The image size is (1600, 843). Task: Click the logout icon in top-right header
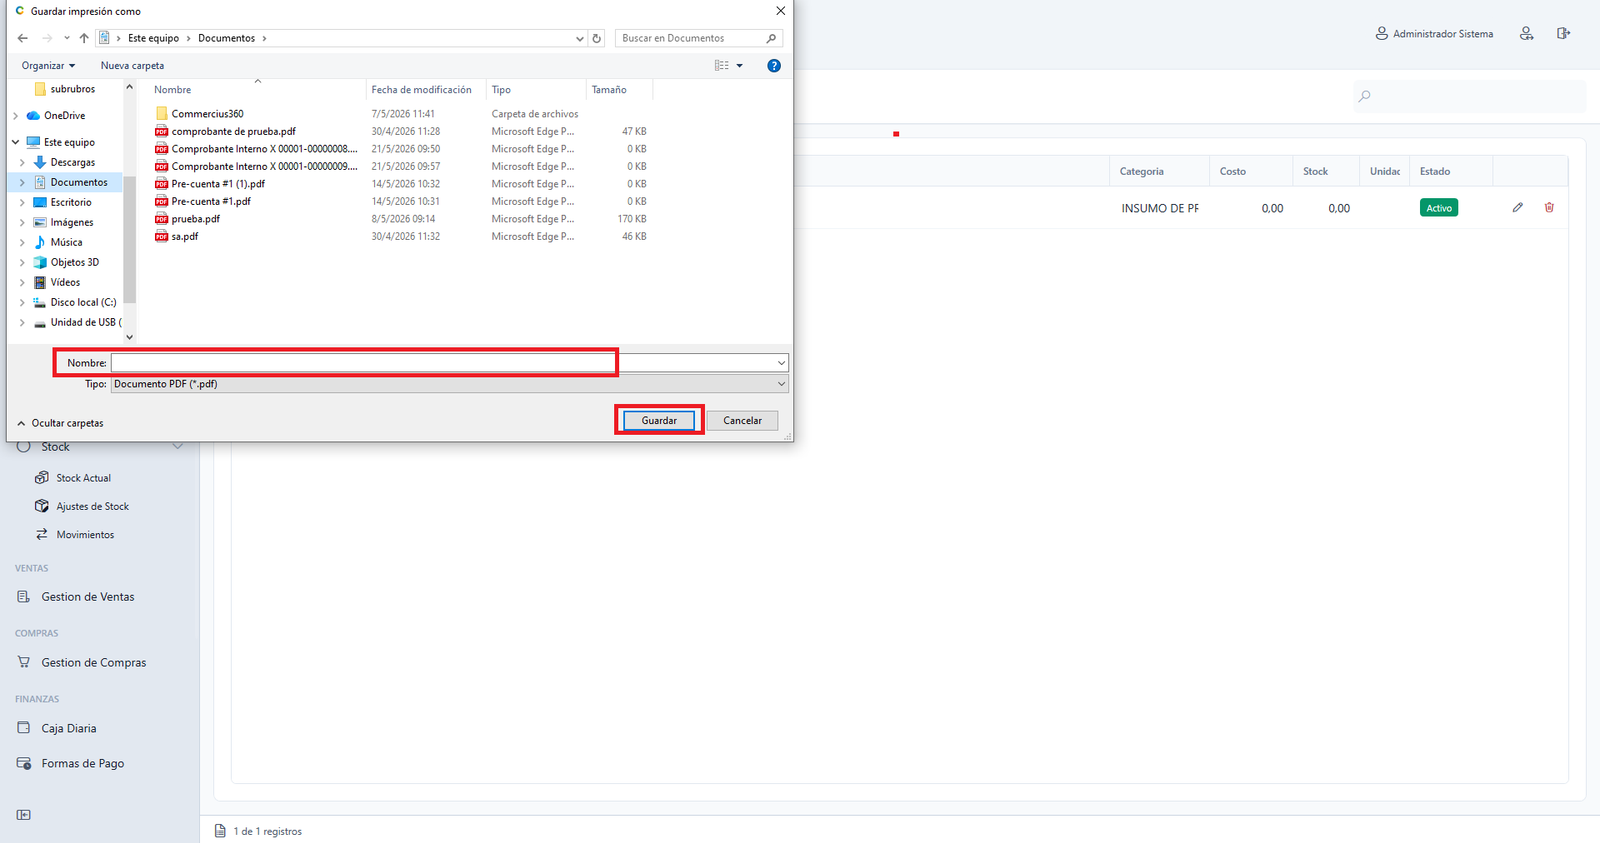[1563, 33]
